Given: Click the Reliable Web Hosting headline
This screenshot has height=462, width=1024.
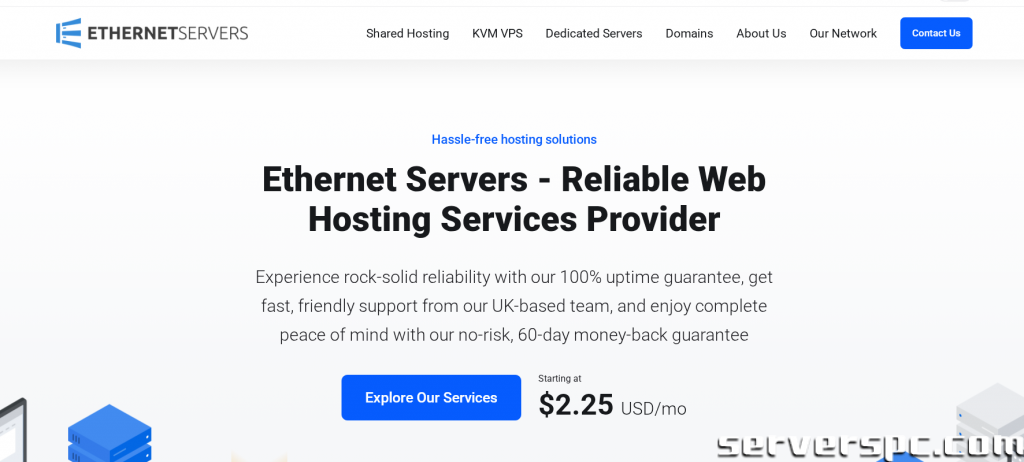Looking at the screenshot, I should tap(514, 199).
